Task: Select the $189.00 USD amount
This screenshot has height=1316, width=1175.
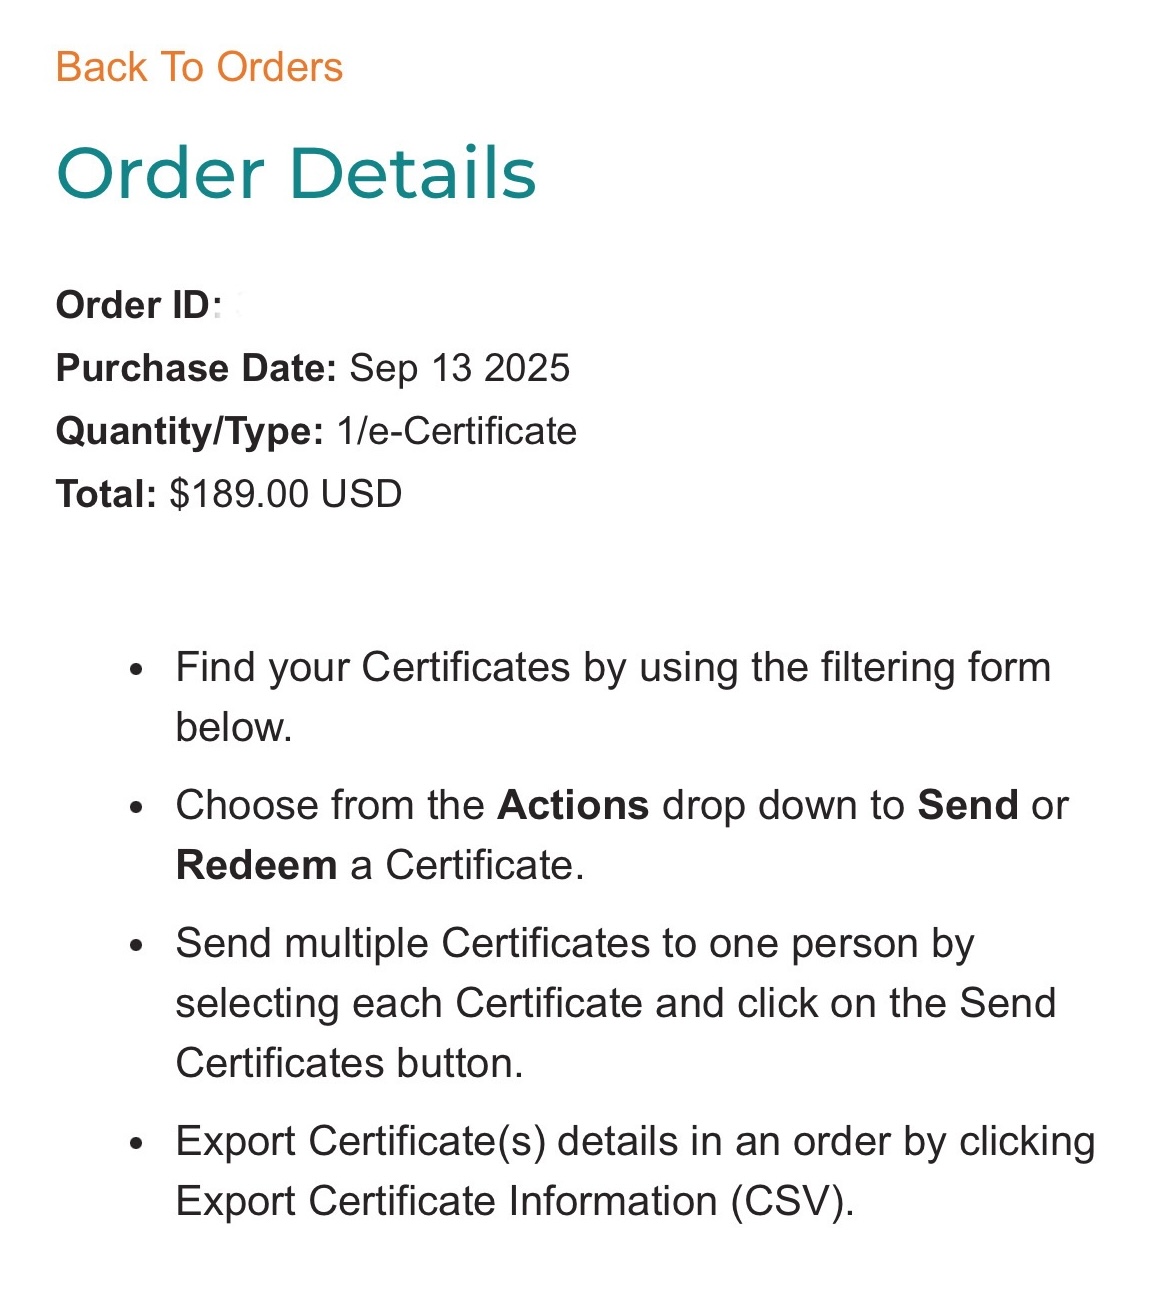Action: click(286, 494)
